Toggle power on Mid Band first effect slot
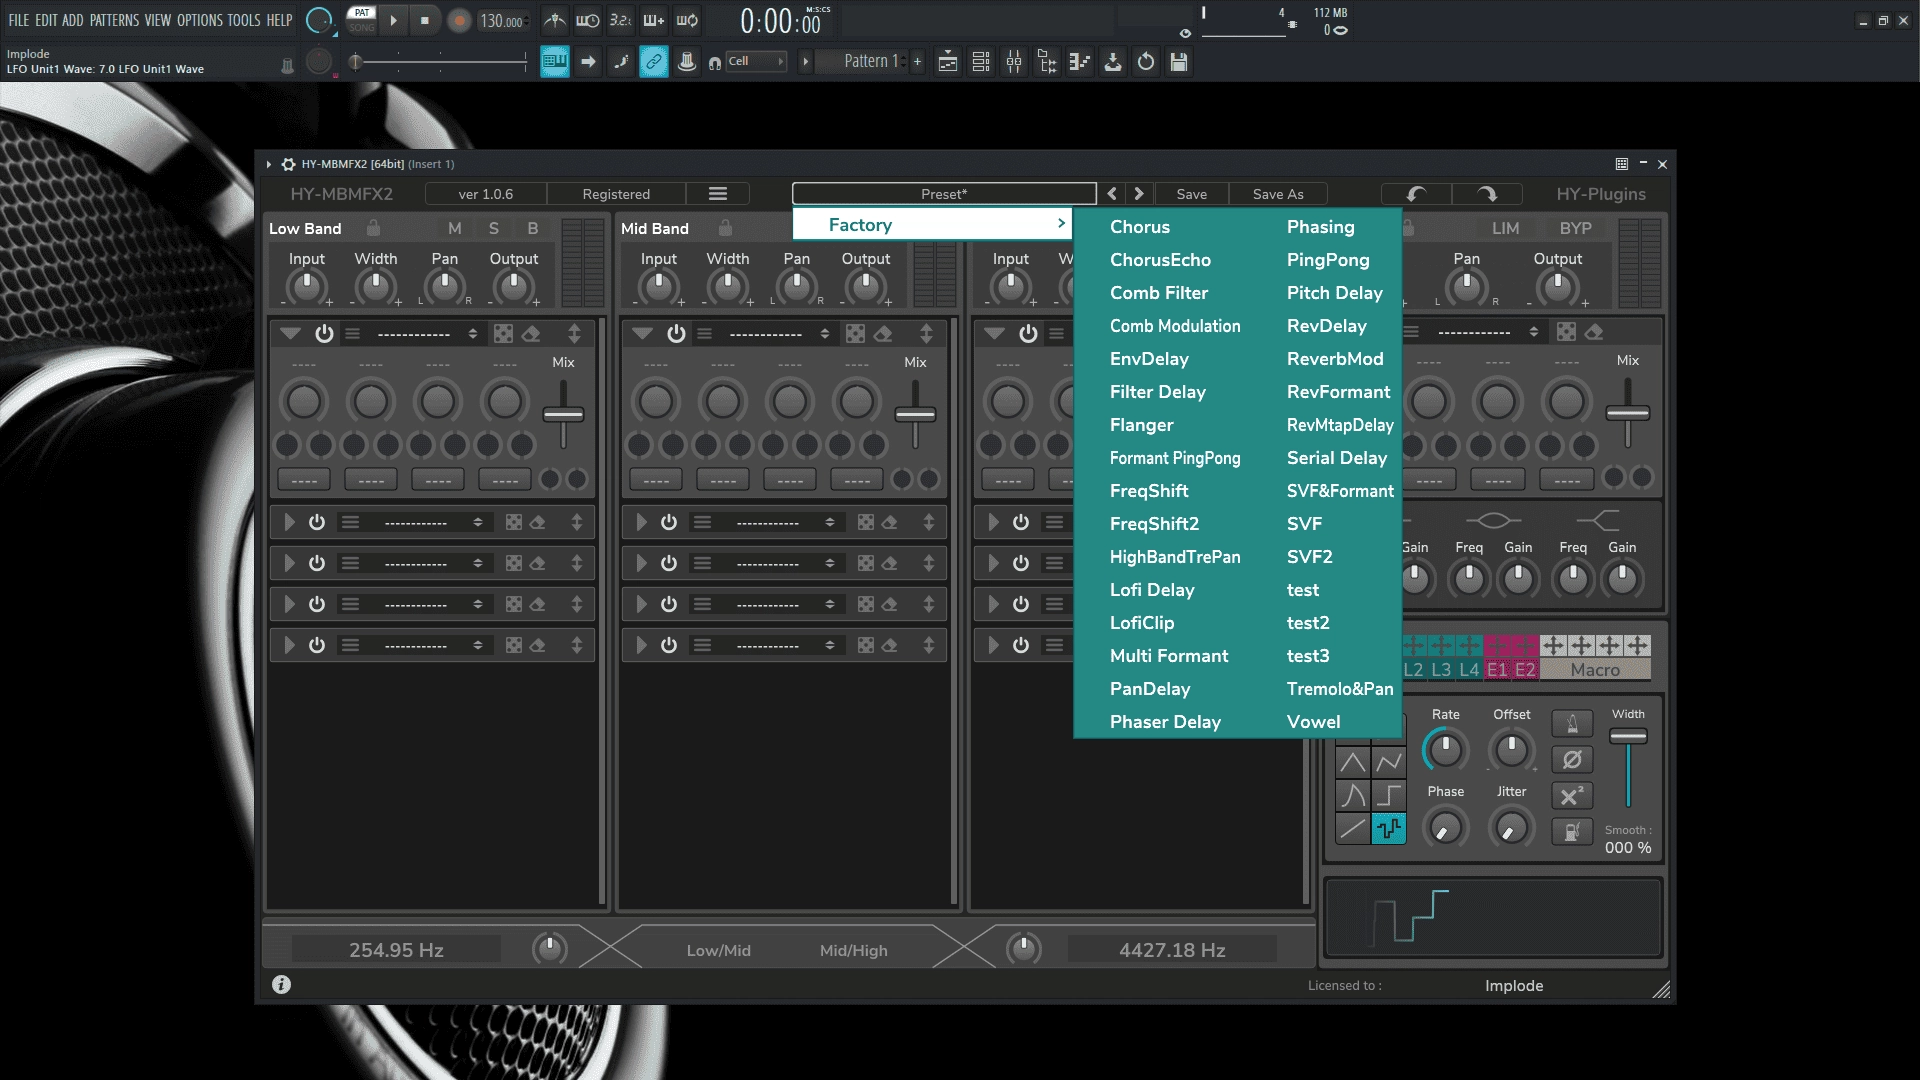 676,333
